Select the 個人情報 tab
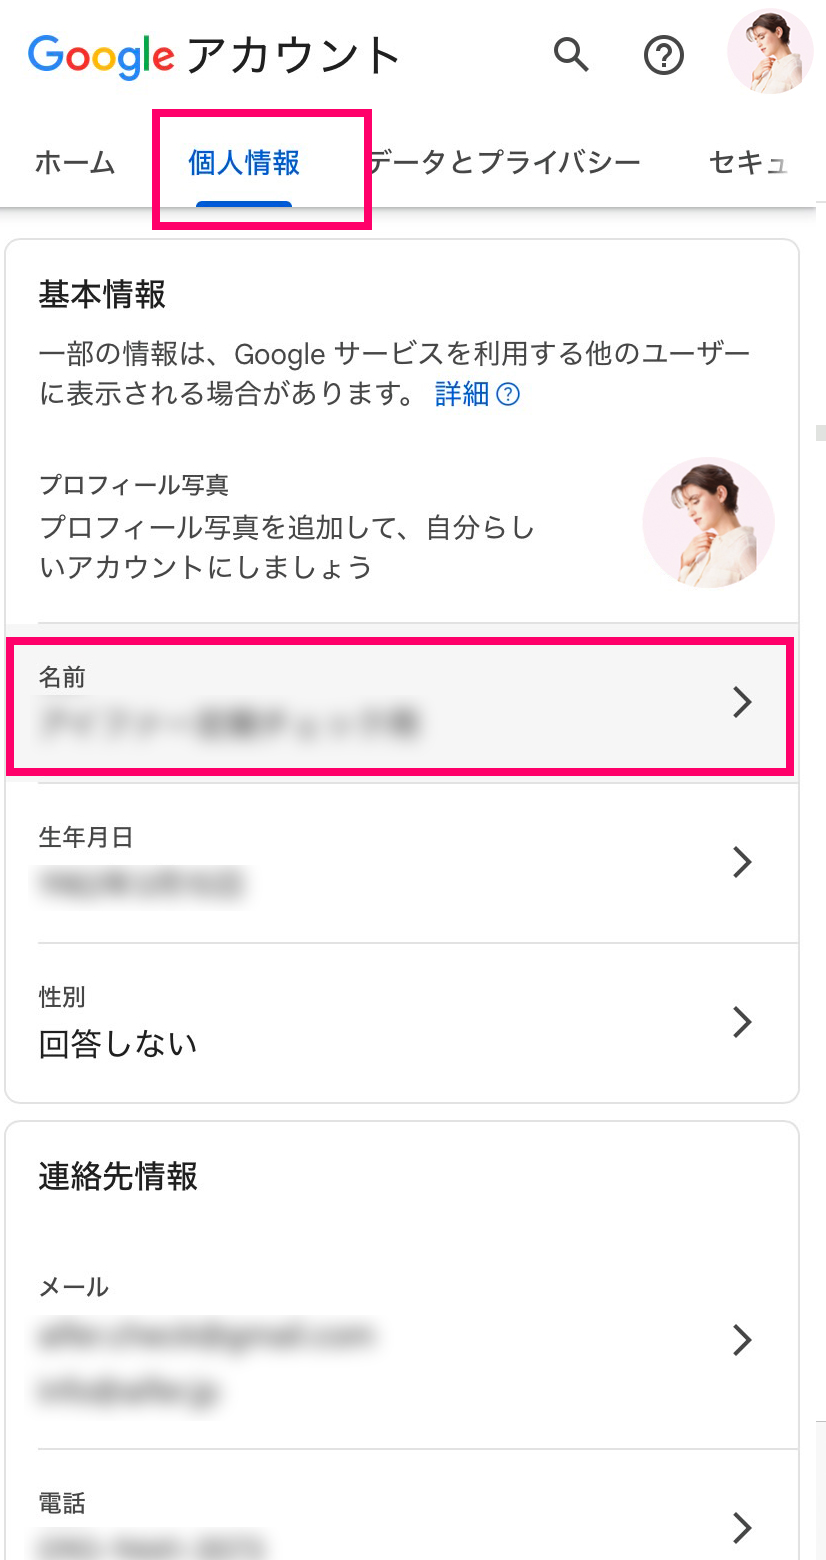826x1560 pixels. click(x=244, y=162)
